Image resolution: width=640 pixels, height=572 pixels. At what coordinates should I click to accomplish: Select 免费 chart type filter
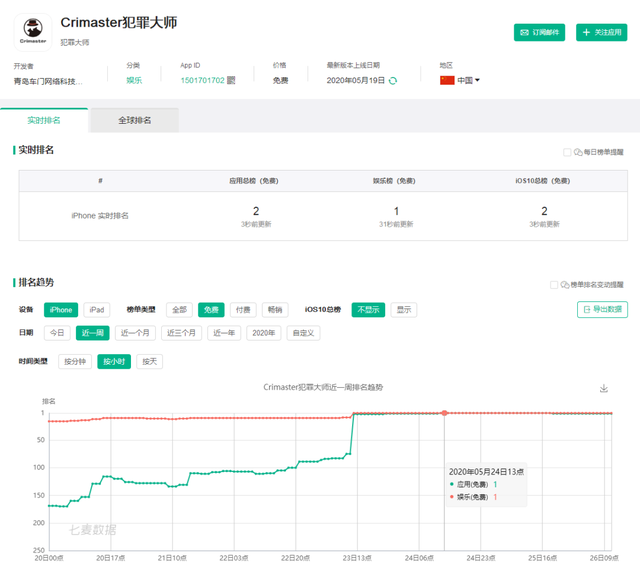click(211, 309)
